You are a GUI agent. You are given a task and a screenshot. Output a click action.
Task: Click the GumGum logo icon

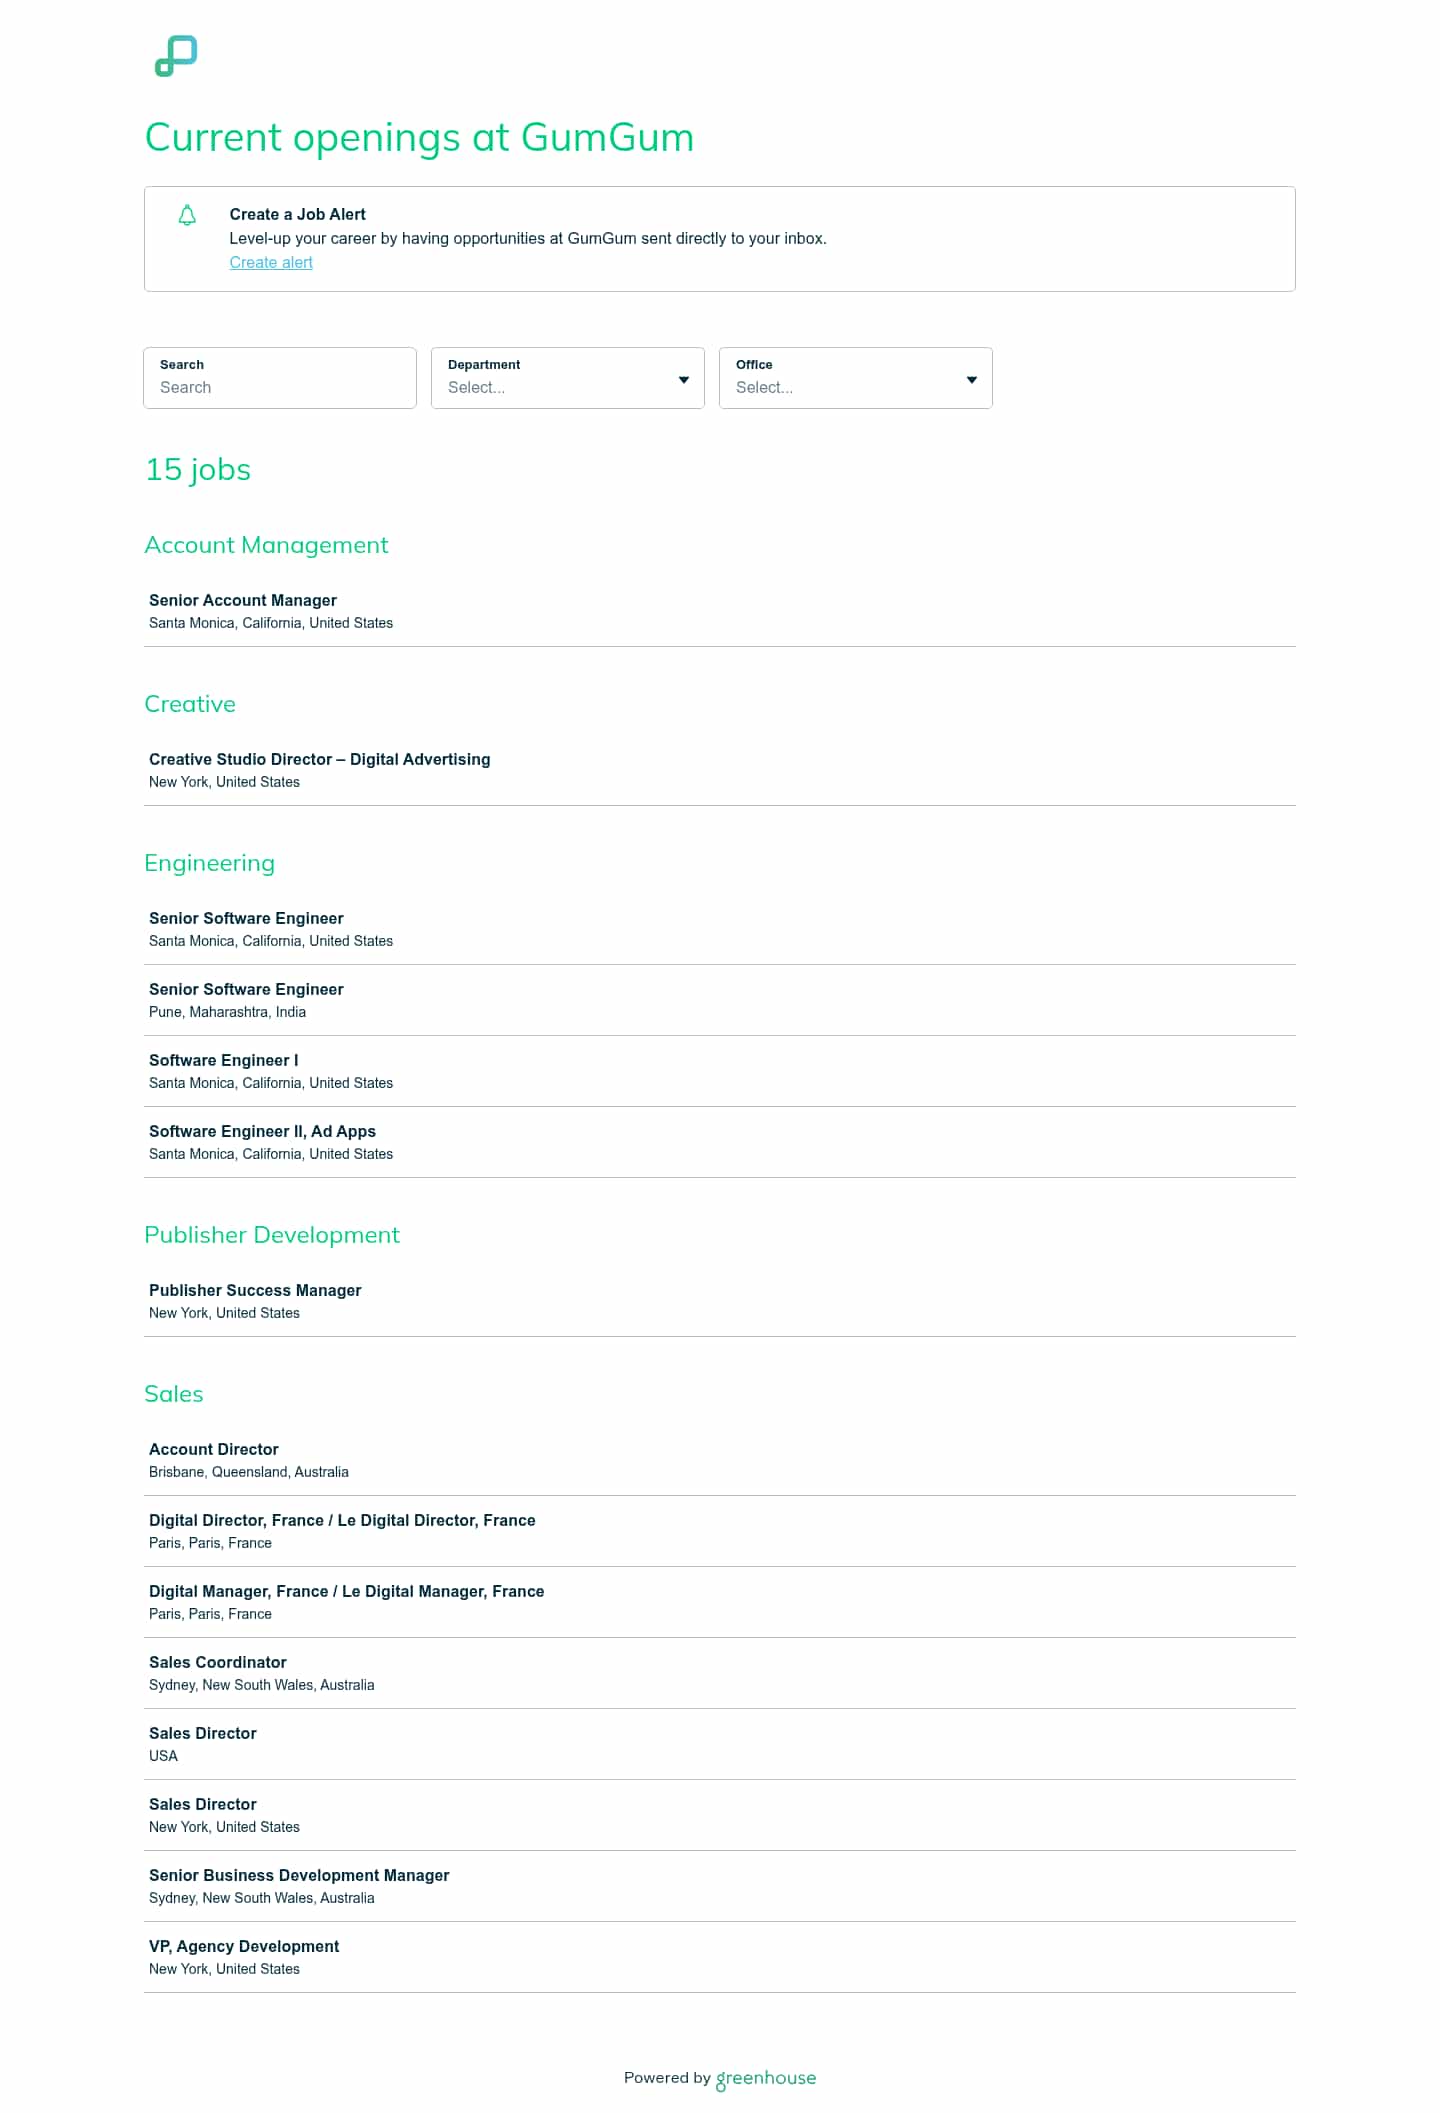pos(176,56)
